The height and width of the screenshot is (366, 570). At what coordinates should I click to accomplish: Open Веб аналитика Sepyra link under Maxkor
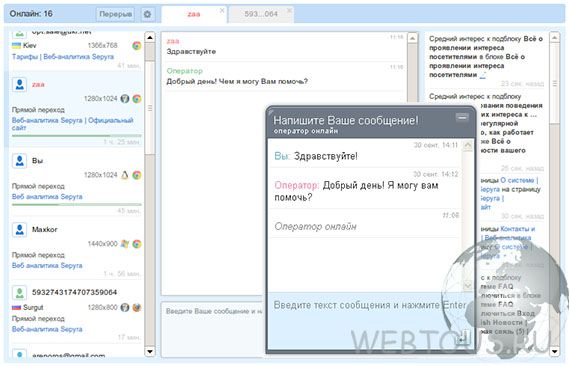(x=47, y=265)
